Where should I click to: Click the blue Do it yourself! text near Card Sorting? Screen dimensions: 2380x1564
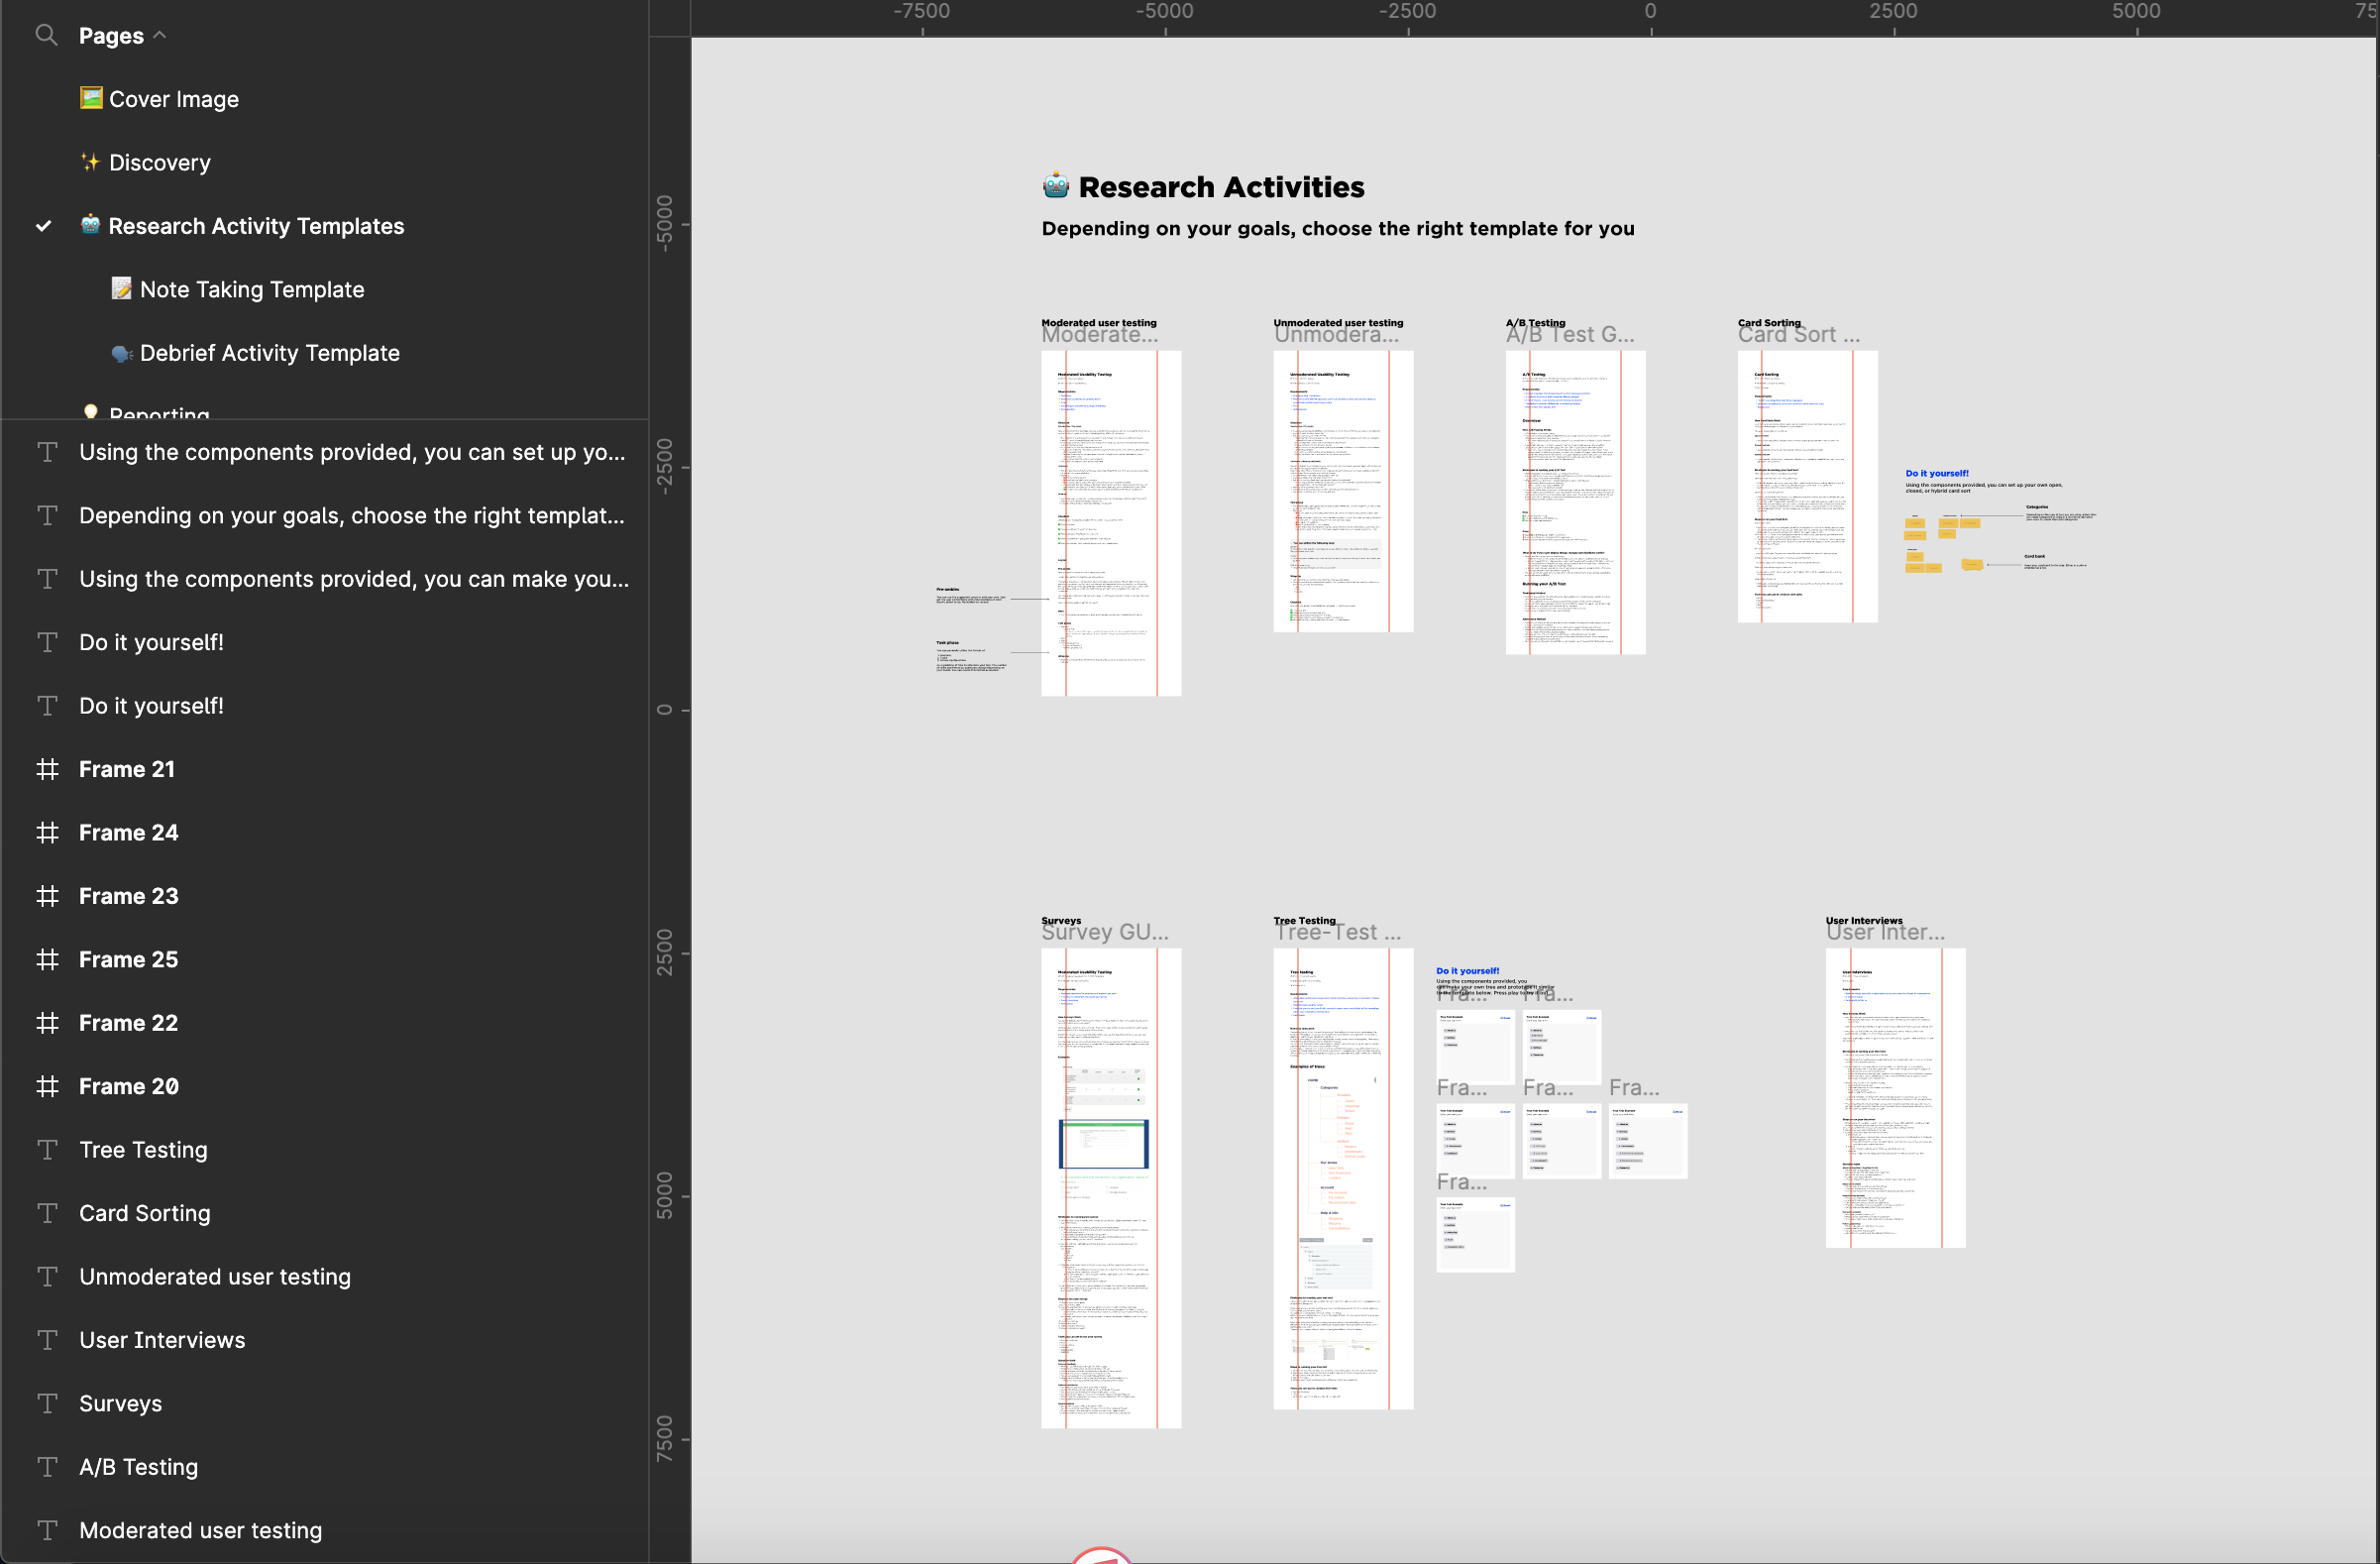(x=1936, y=473)
